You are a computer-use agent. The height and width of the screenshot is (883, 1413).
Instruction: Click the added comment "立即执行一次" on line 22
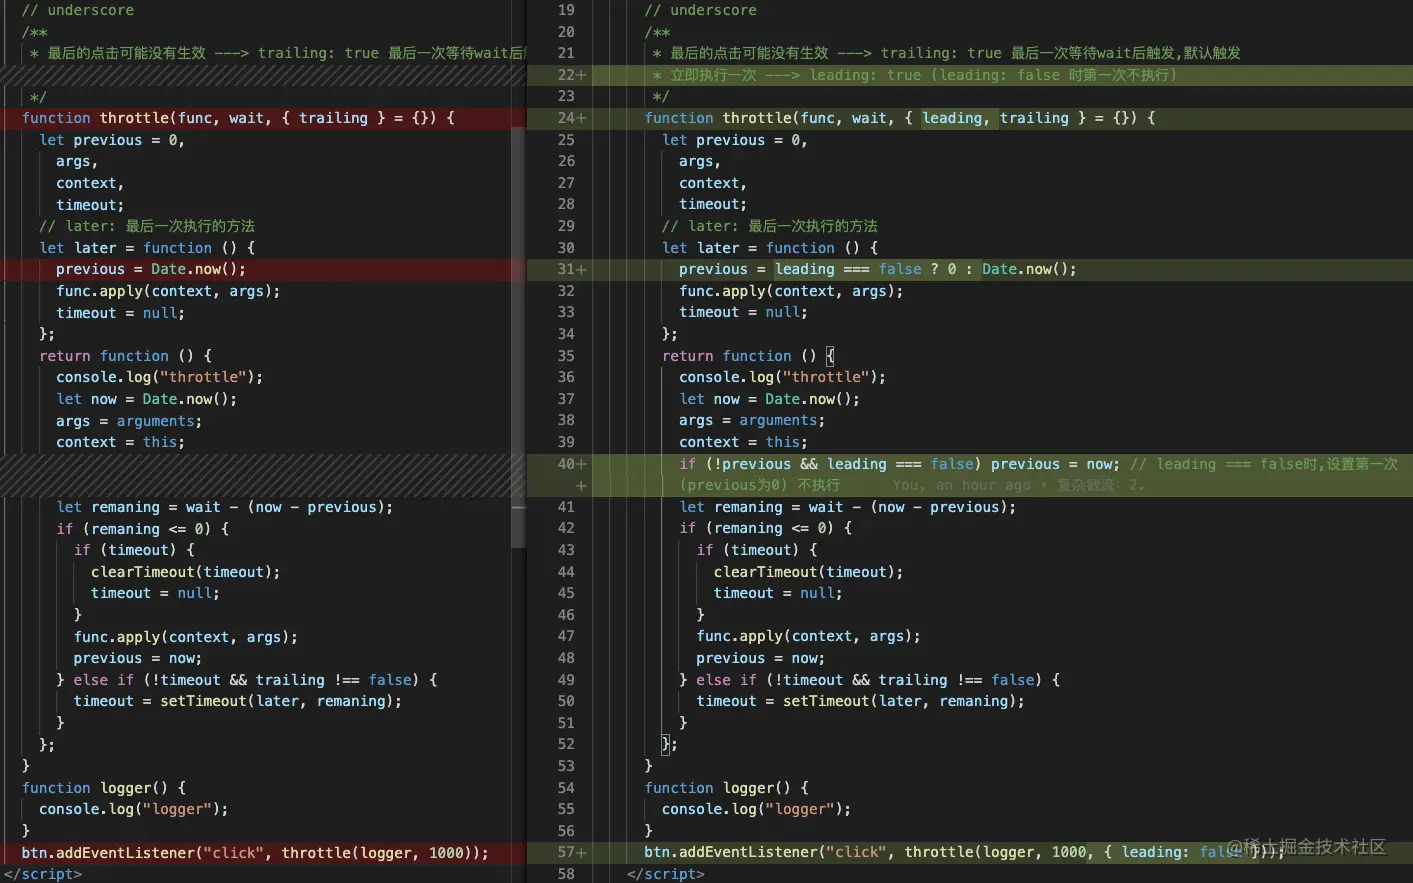[x=713, y=75]
